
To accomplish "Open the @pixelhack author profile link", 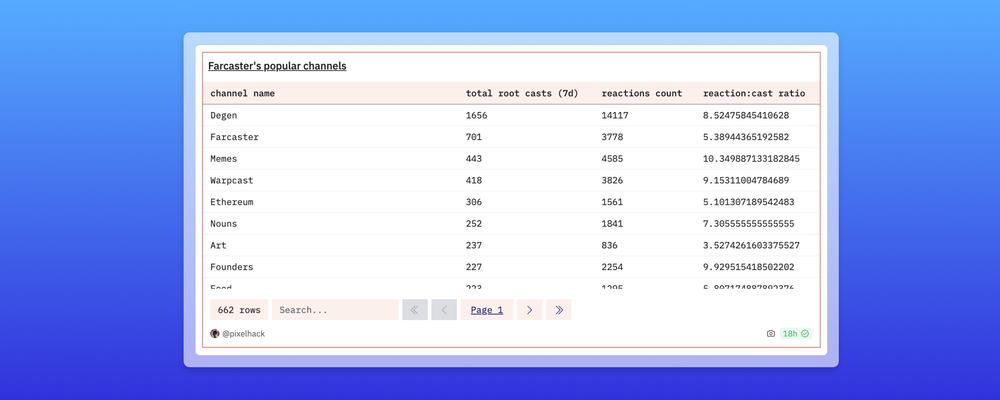I will pos(243,333).
